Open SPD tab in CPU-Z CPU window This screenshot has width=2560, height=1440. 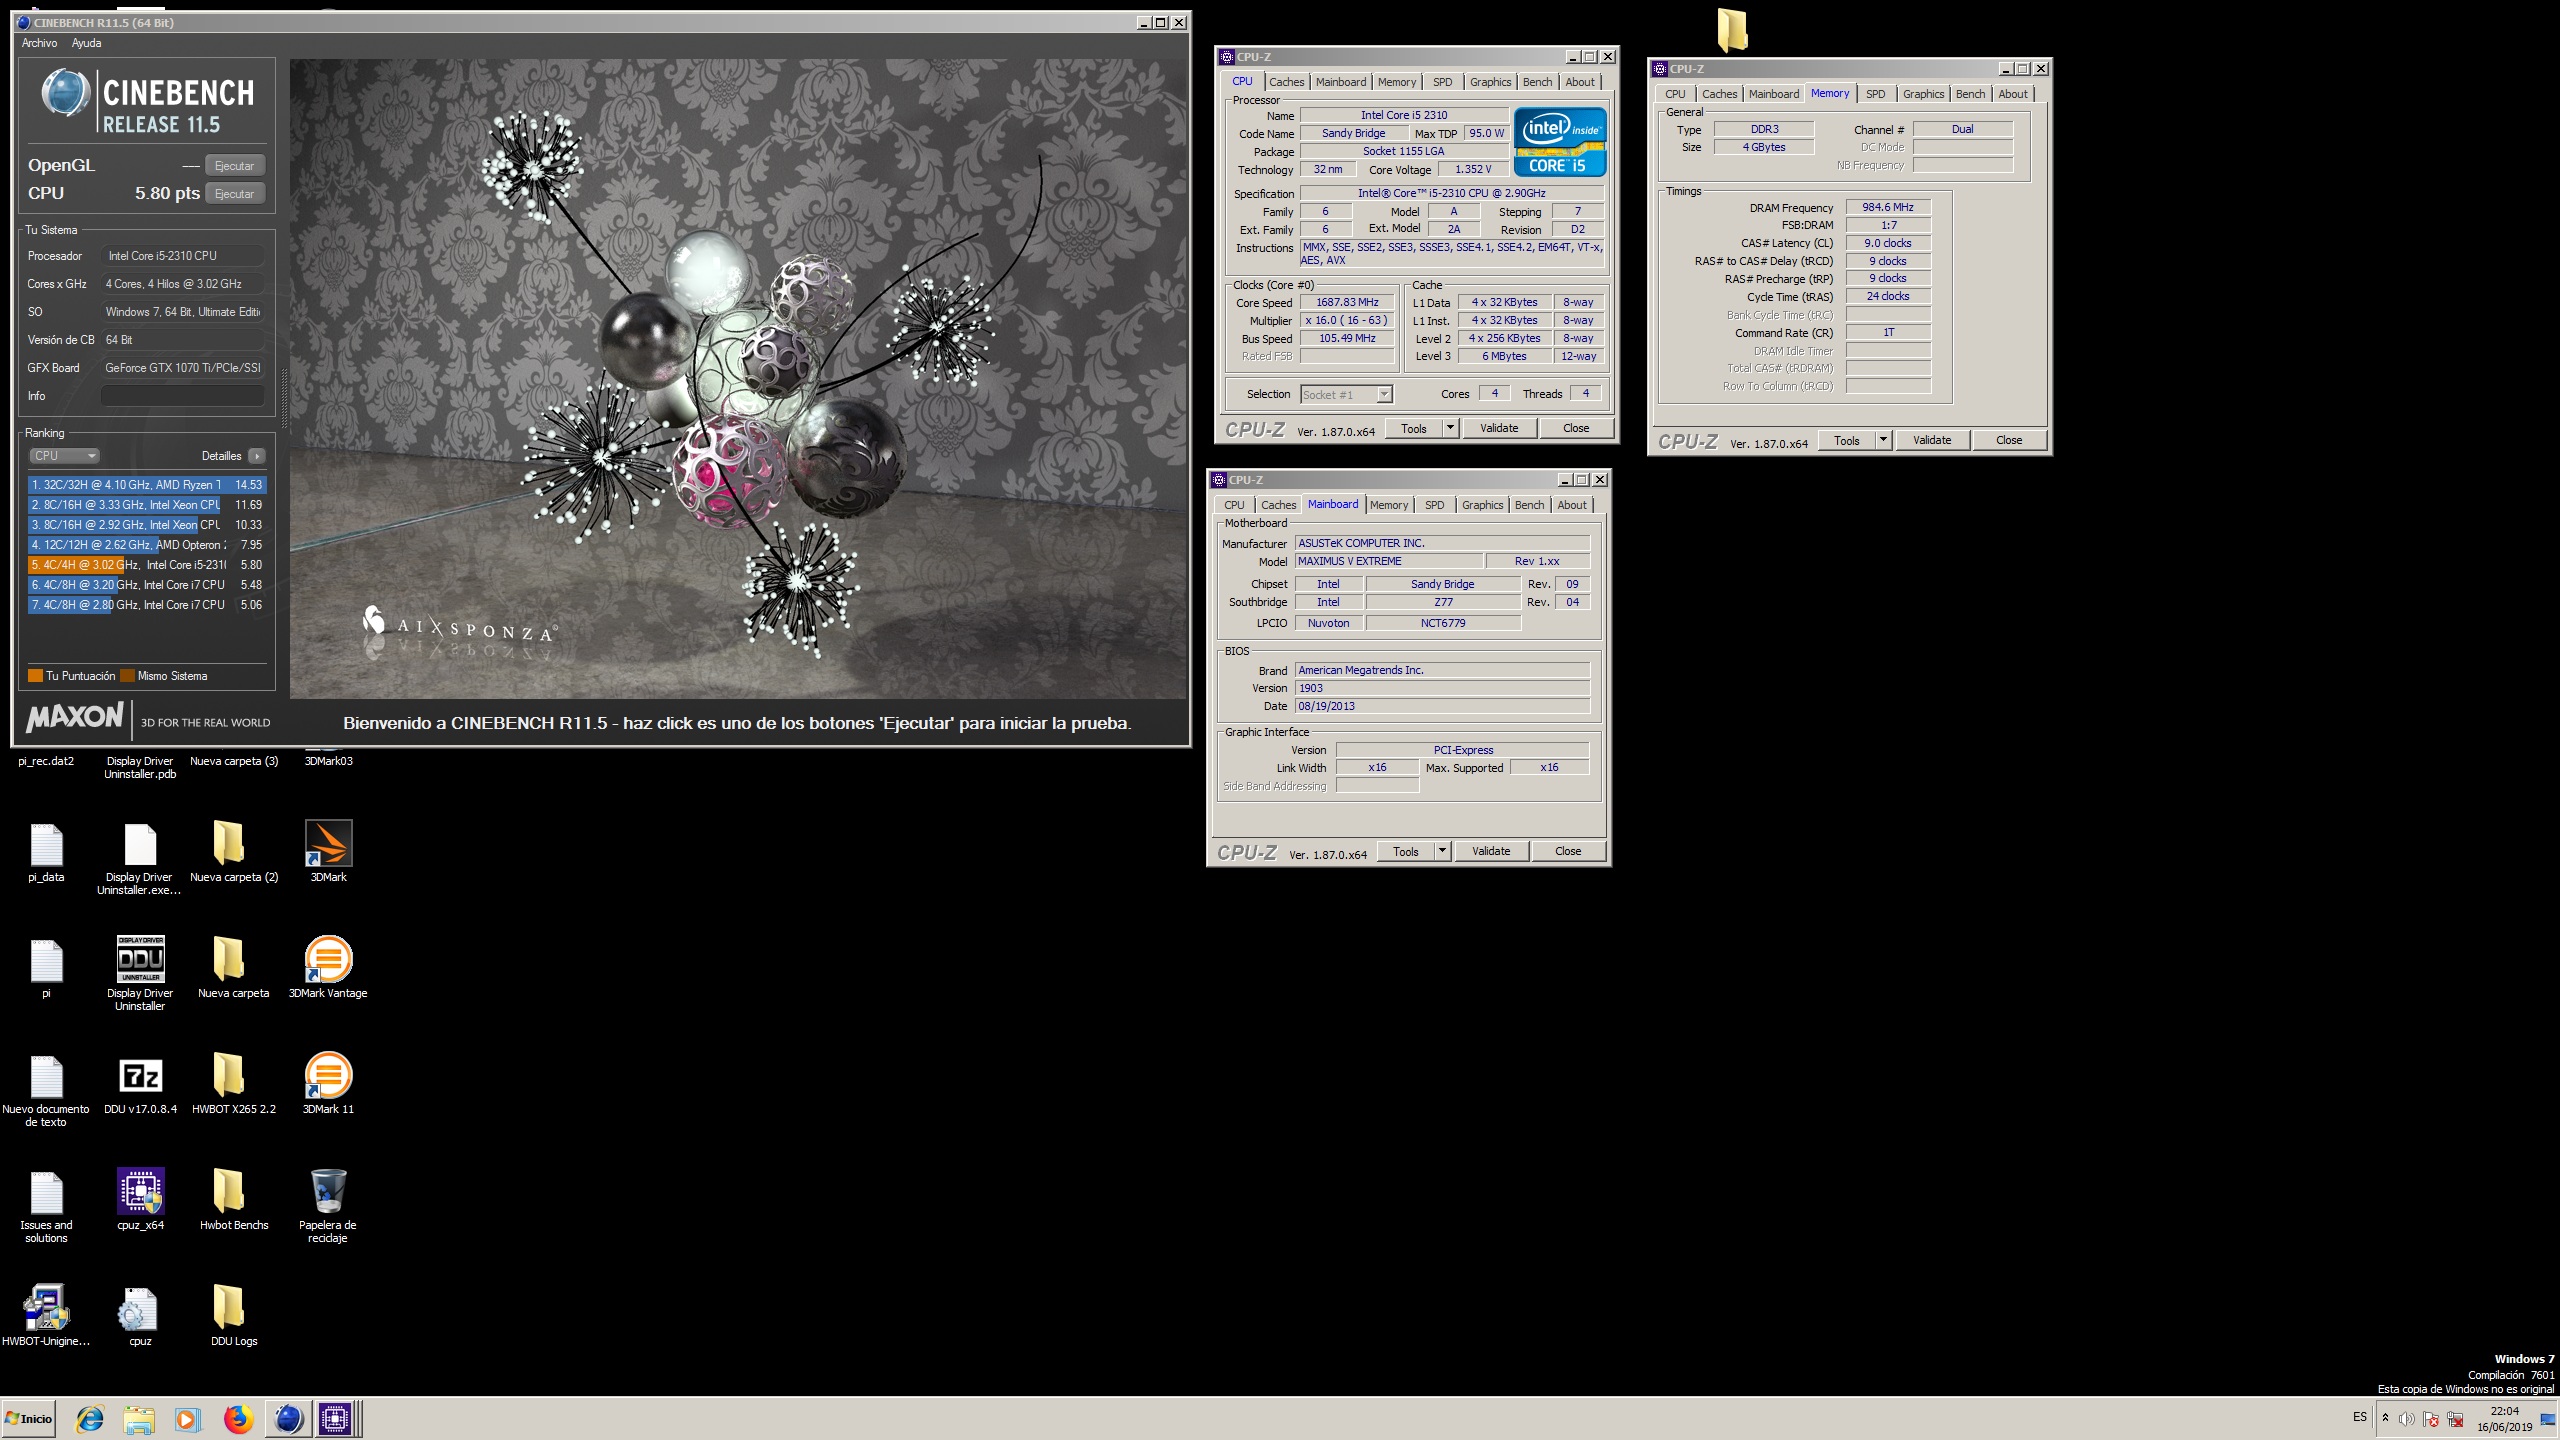click(x=1442, y=82)
